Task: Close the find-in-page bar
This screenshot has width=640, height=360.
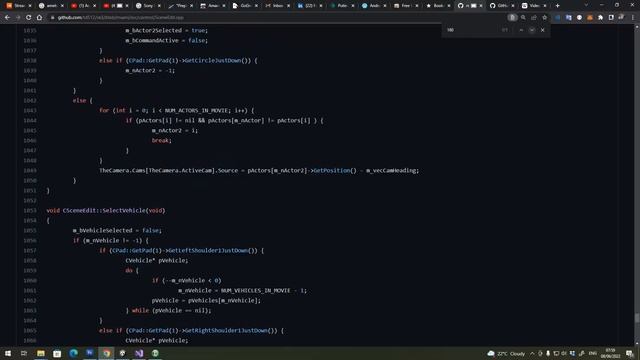Action: (542, 30)
